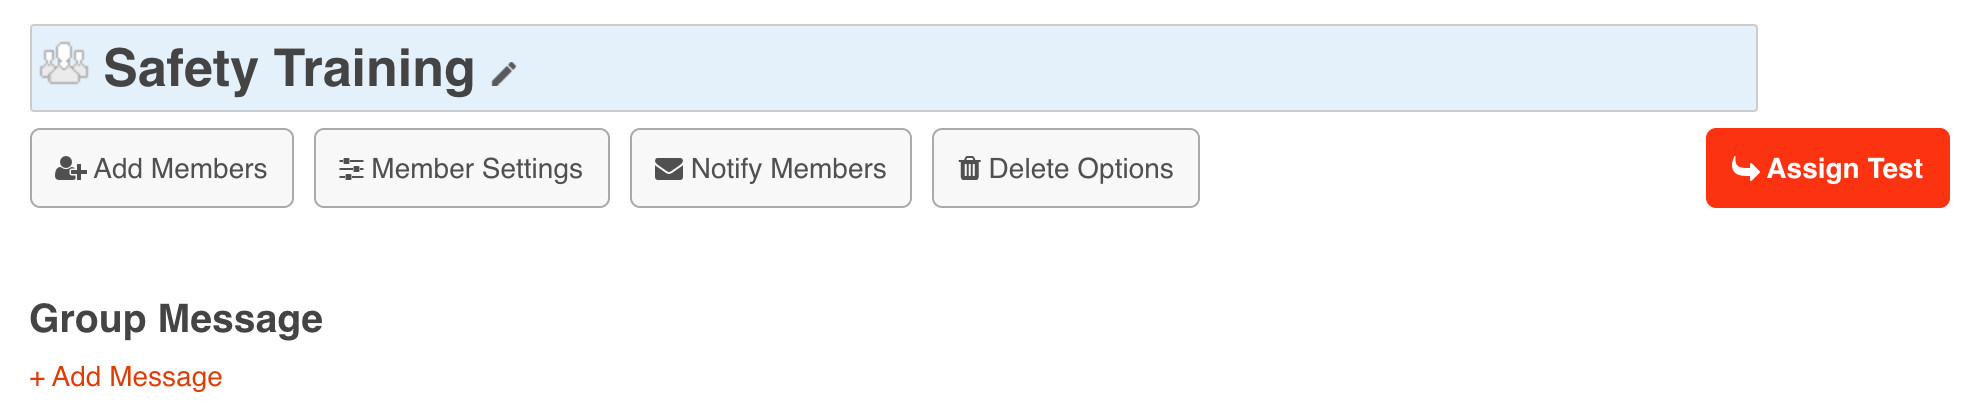Click the word Training in the title
The width and height of the screenshot is (1970, 420).
click(374, 68)
